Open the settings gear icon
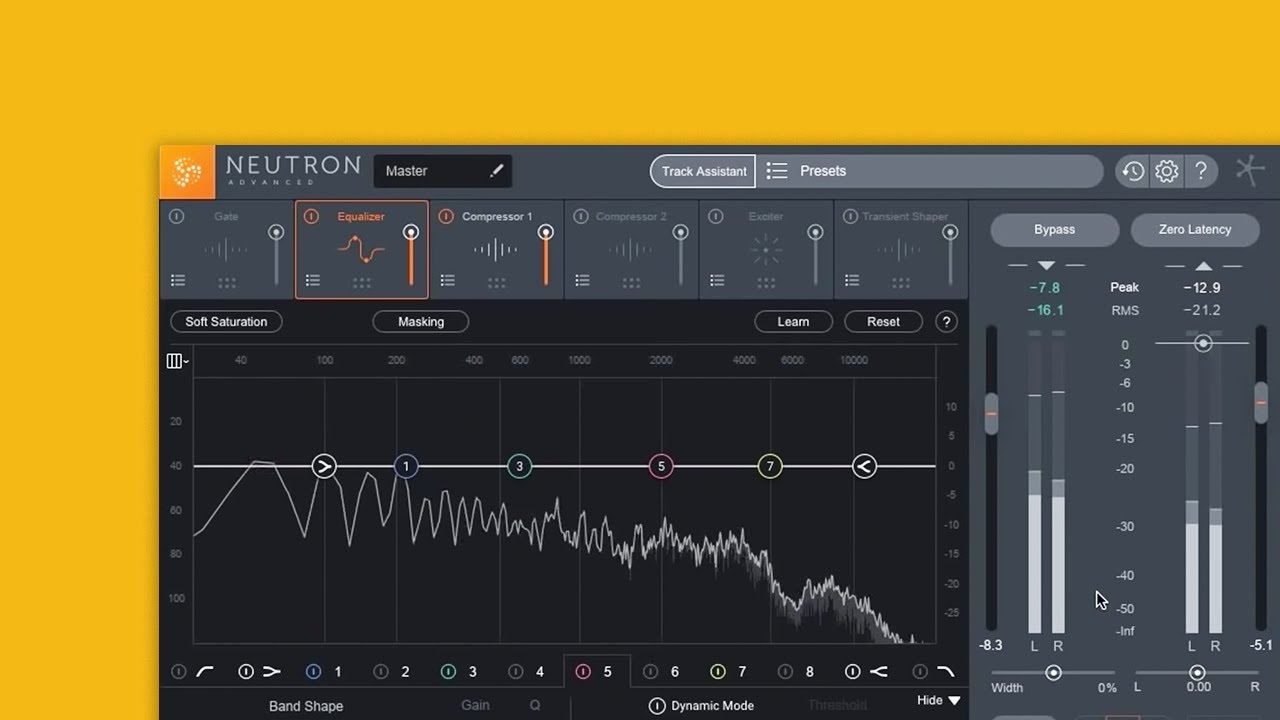 1166,171
